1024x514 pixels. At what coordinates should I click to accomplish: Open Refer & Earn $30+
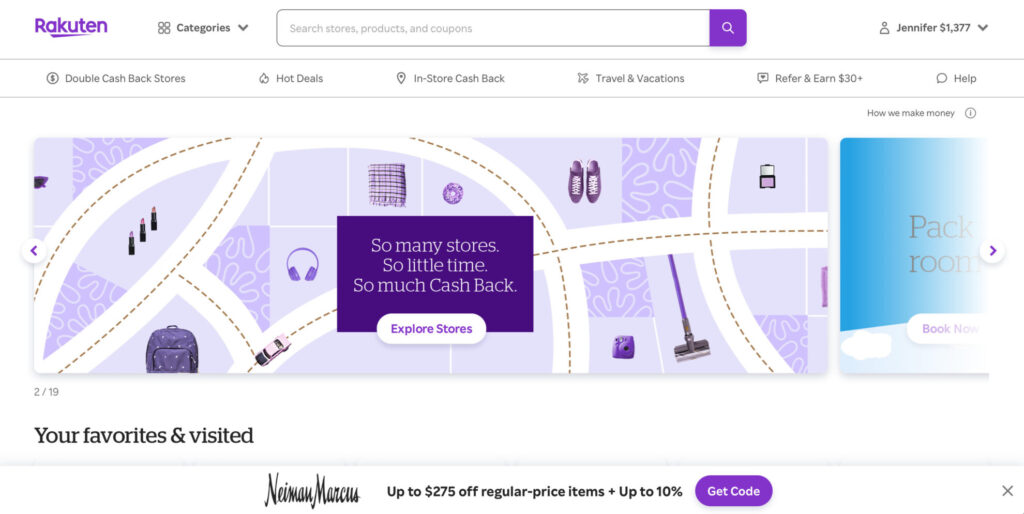[x=810, y=78]
